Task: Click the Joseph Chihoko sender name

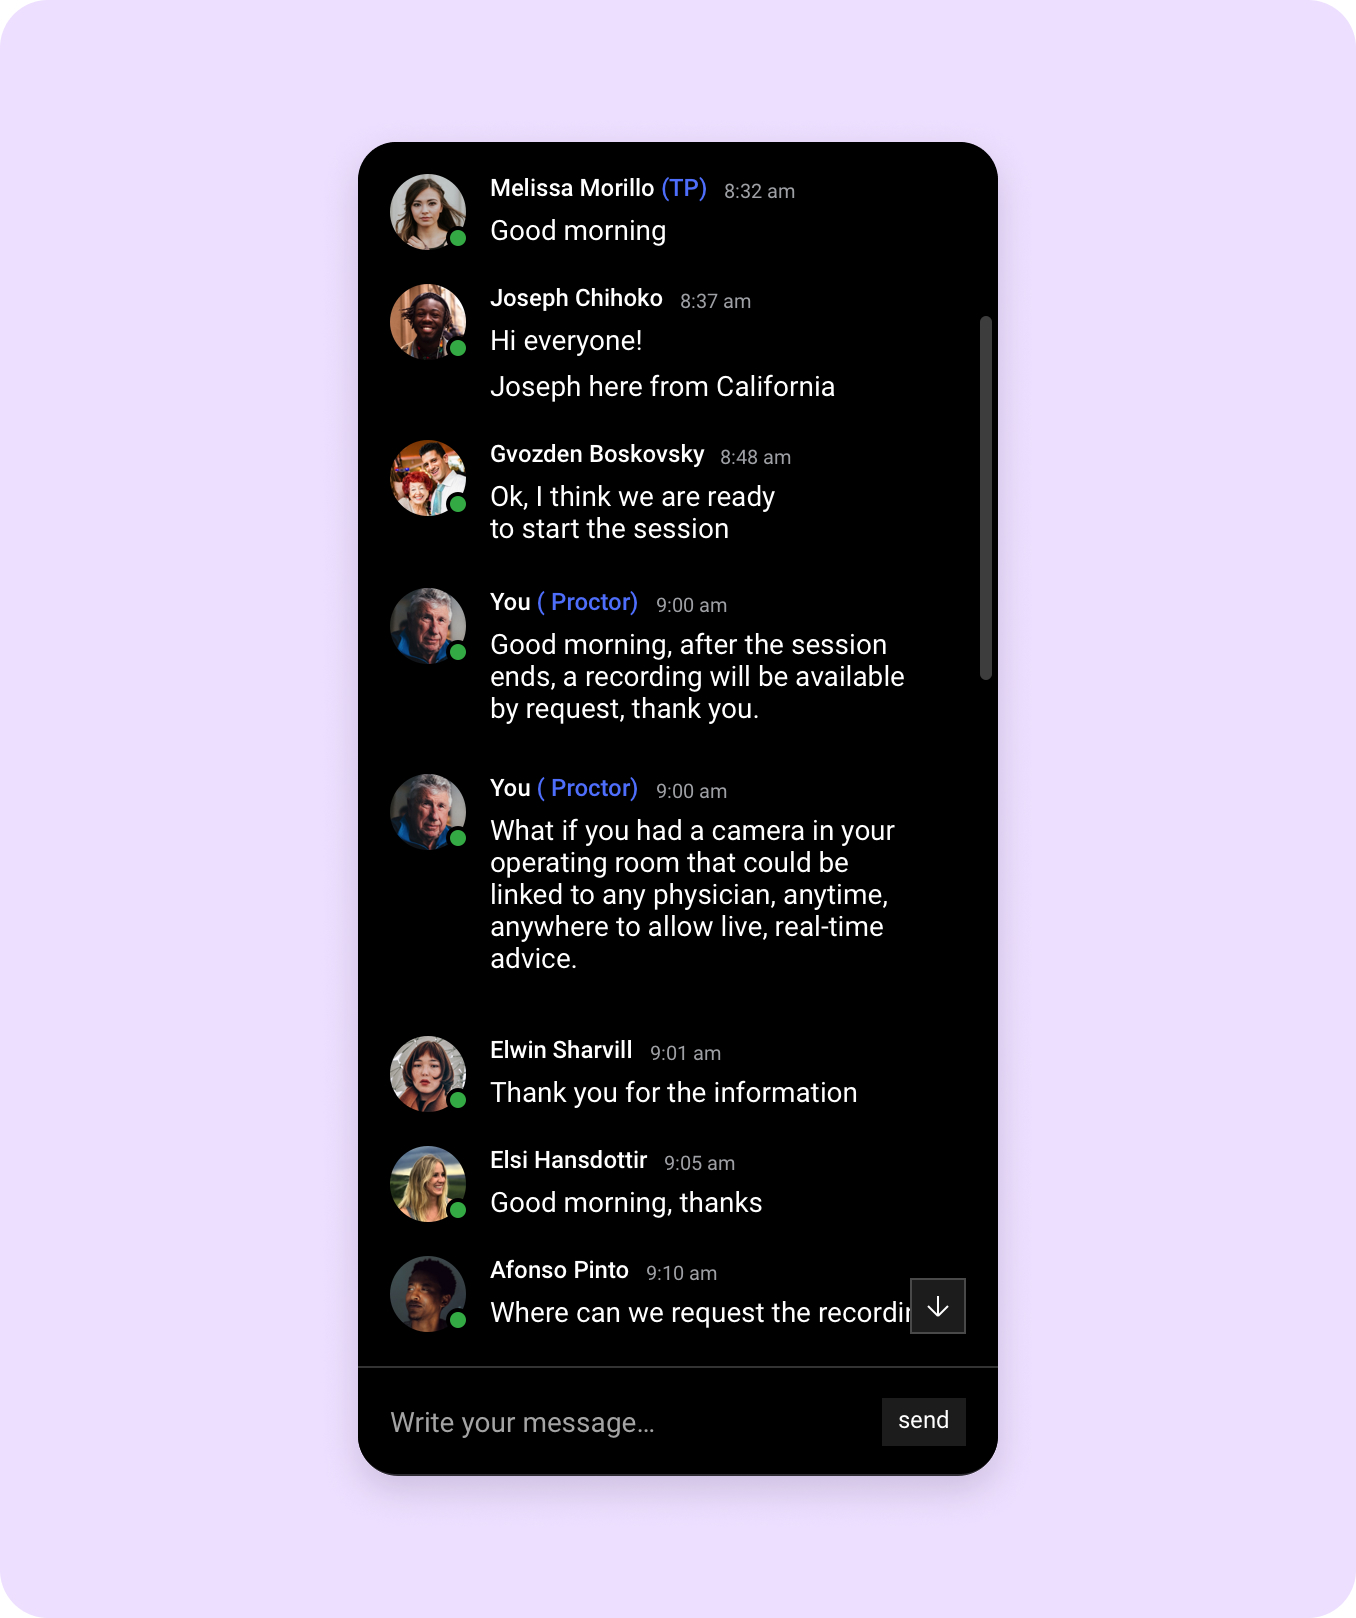Action: point(576,298)
